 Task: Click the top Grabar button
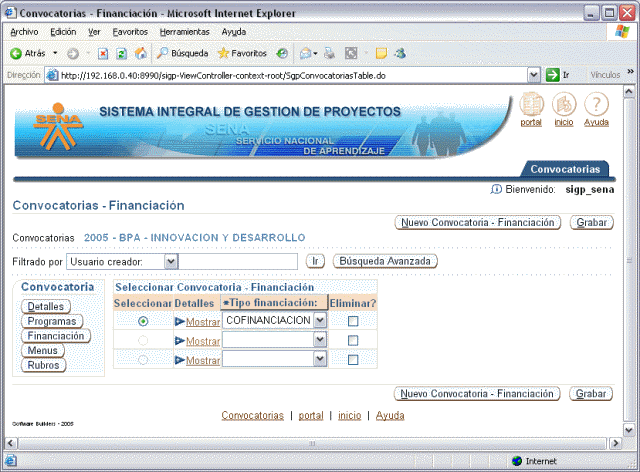tap(591, 223)
